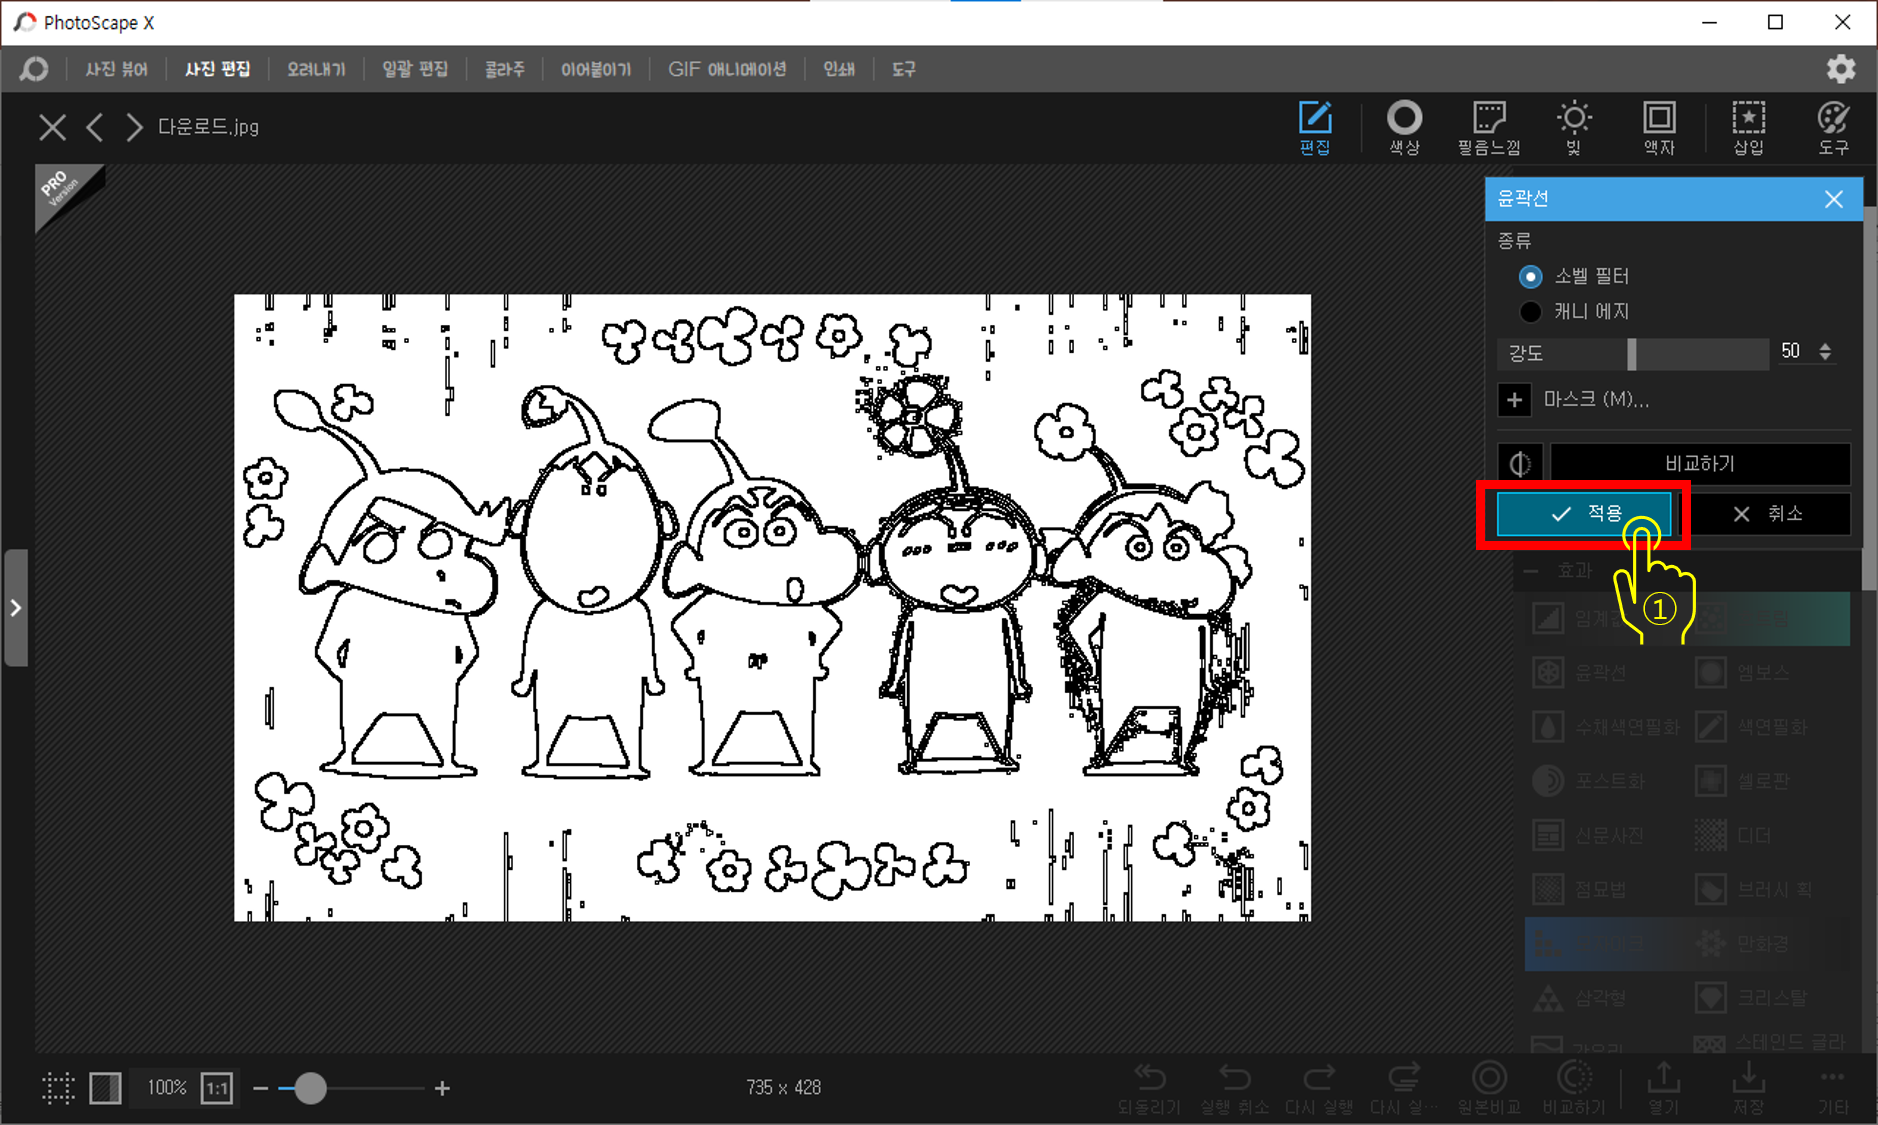Image resolution: width=1878 pixels, height=1125 pixels.
Task: Switch to 인쇄 tab
Action: [839, 69]
